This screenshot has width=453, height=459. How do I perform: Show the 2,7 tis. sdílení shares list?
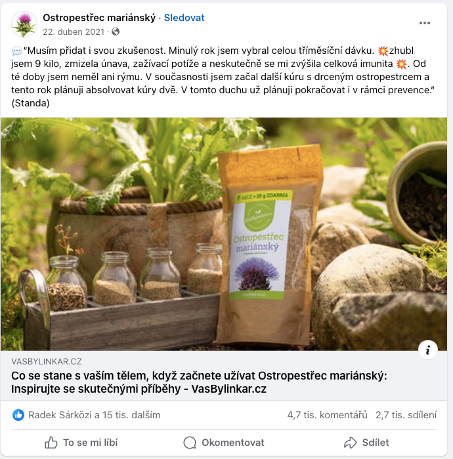coord(406,415)
